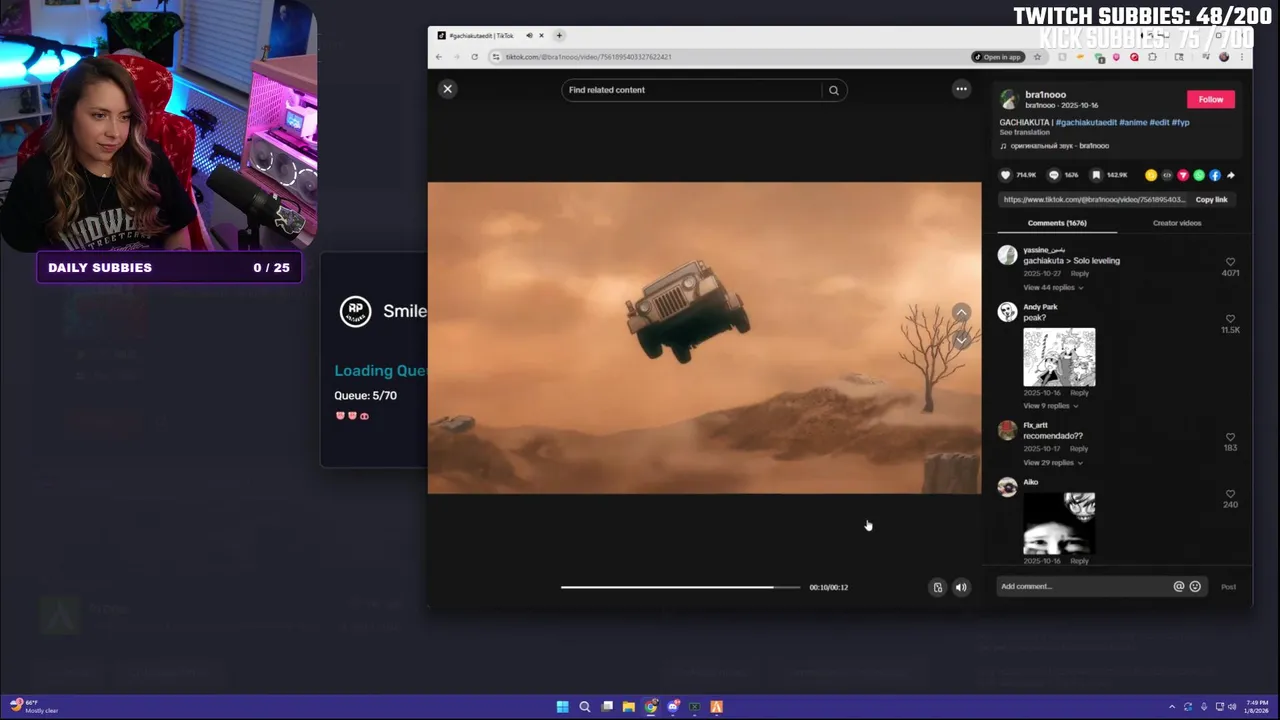1280x720 pixels.
Task: Like yassine's comment with 4071 likes
Action: pyautogui.click(x=1230, y=262)
